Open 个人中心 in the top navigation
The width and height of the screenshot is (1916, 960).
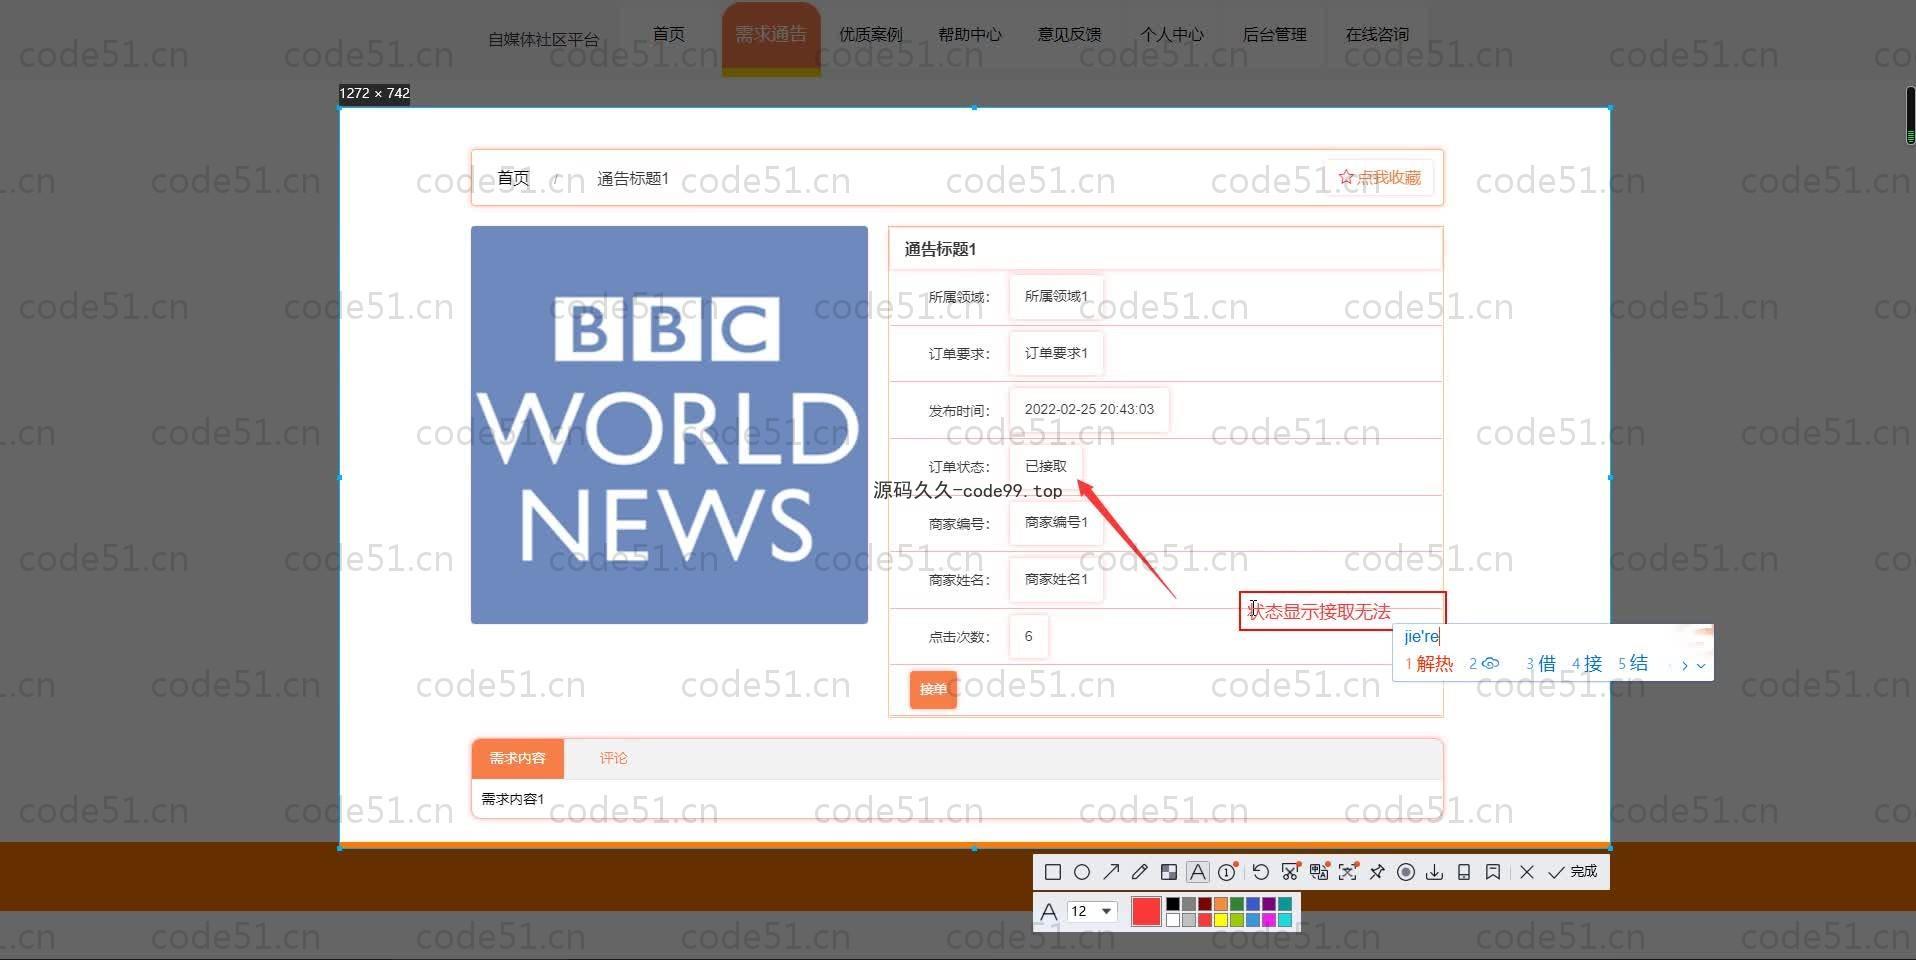(1172, 34)
